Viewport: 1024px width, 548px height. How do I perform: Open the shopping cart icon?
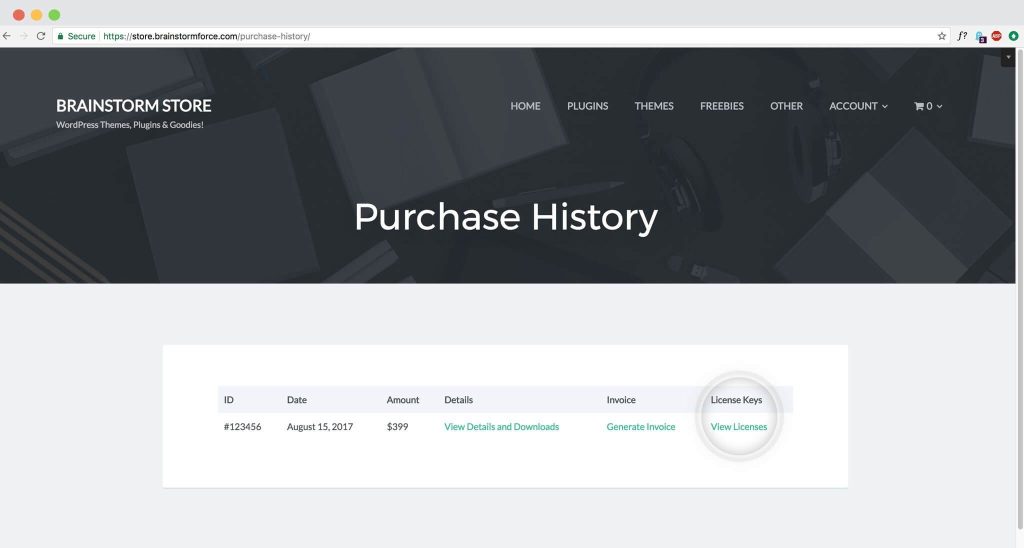(919, 106)
